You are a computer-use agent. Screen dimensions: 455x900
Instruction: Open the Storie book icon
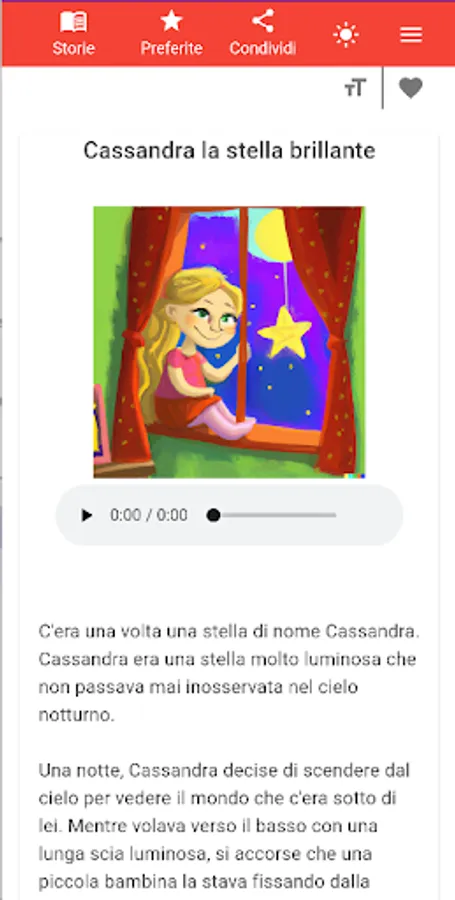tap(73, 22)
